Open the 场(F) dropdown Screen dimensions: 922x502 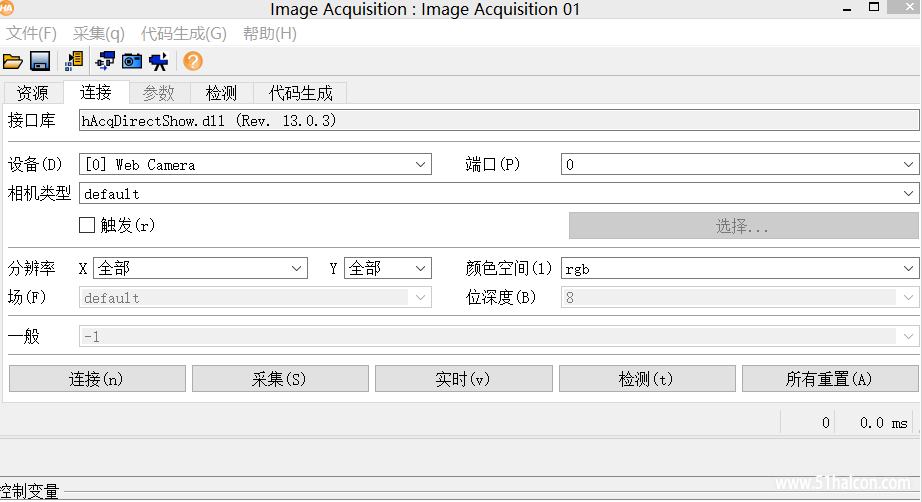point(255,297)
